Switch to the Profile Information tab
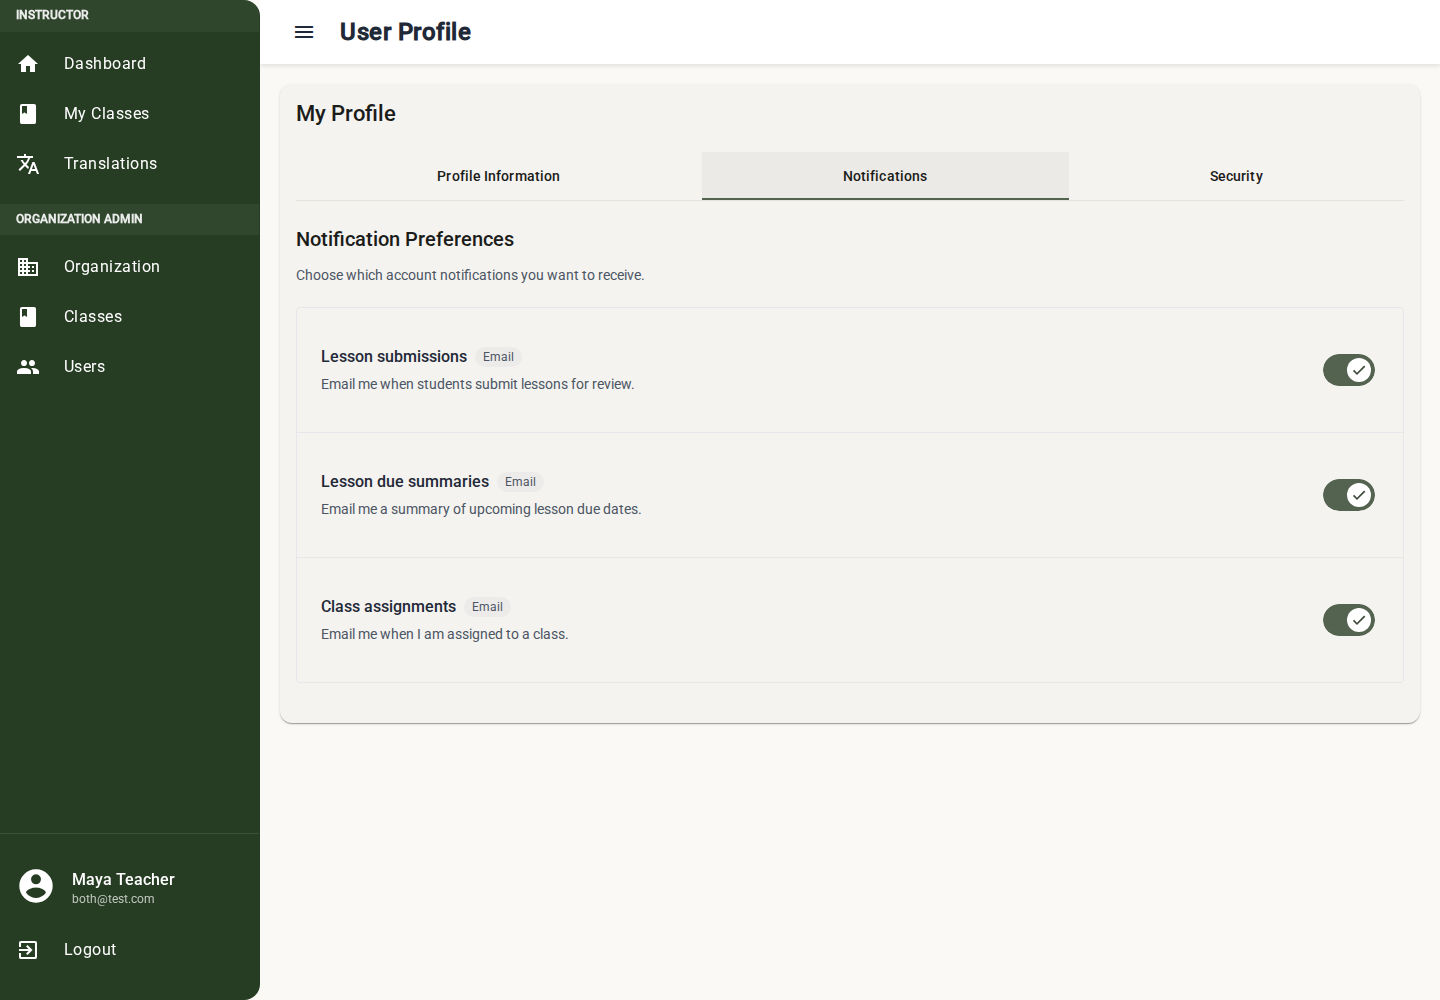Viewport: 1440px width, 1000px height. [x=498, y=176]
